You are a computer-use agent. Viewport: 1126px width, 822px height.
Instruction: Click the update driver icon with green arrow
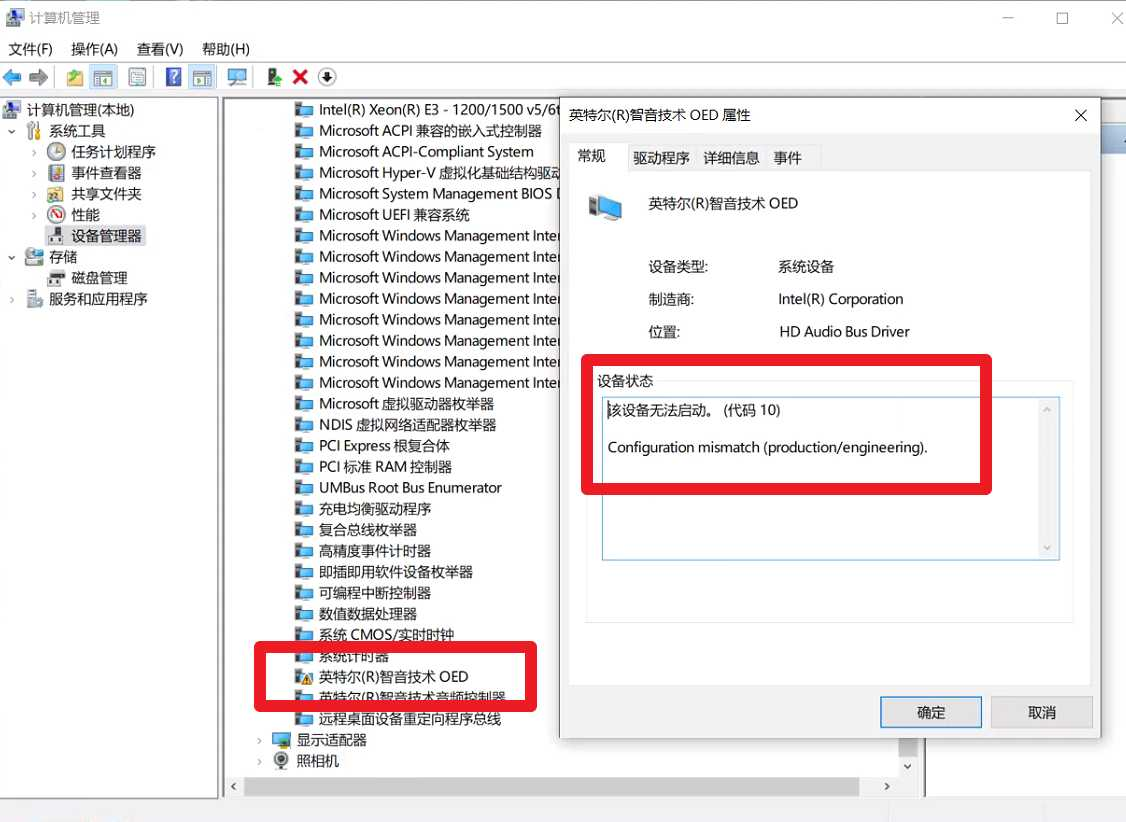point(274,77)
